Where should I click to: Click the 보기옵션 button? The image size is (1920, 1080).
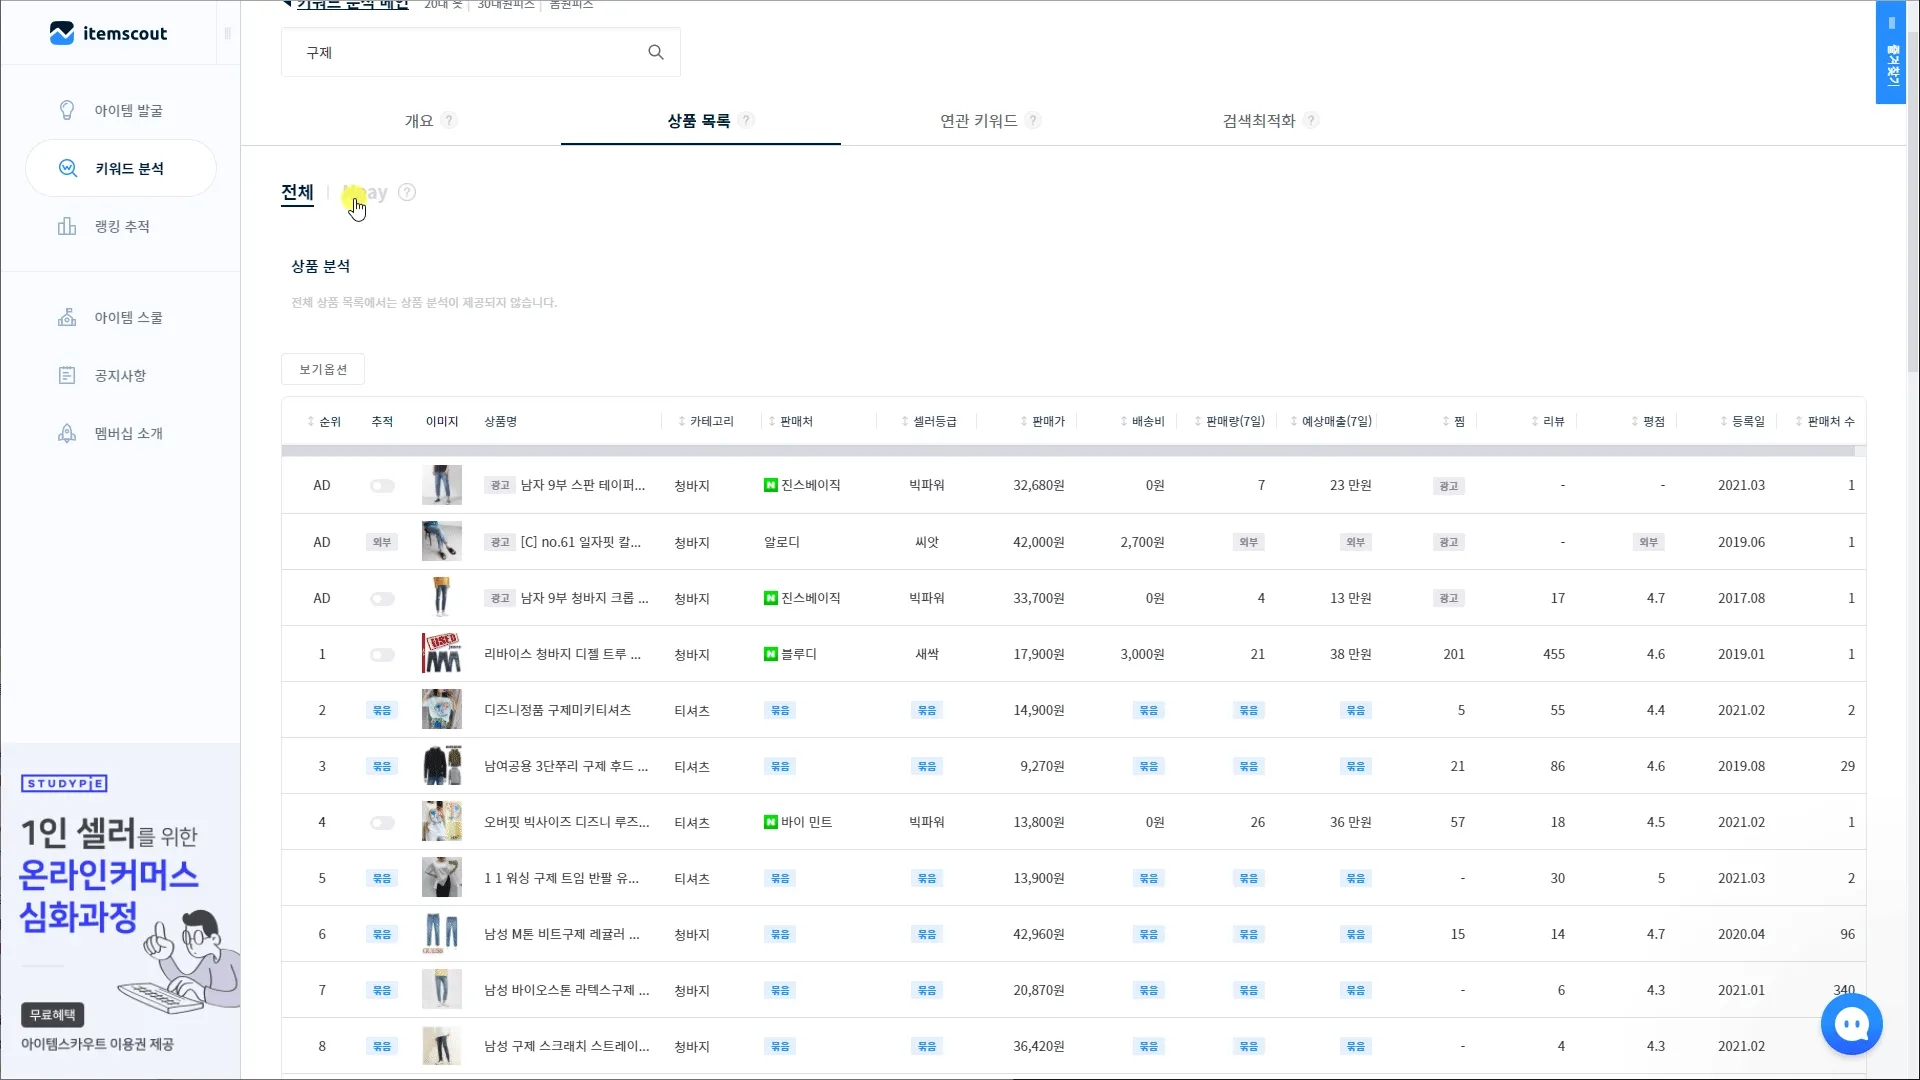pos(323,370)
